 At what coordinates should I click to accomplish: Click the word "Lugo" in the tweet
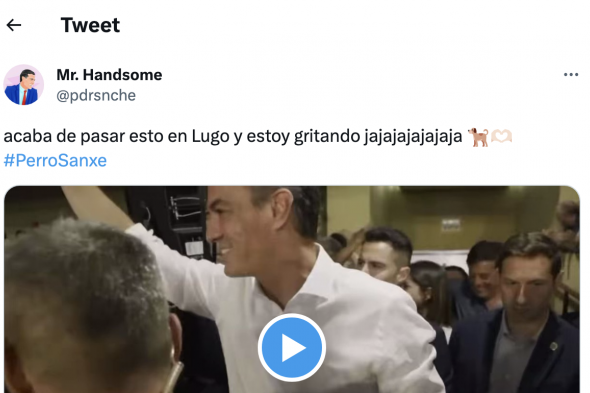point(210,137)
